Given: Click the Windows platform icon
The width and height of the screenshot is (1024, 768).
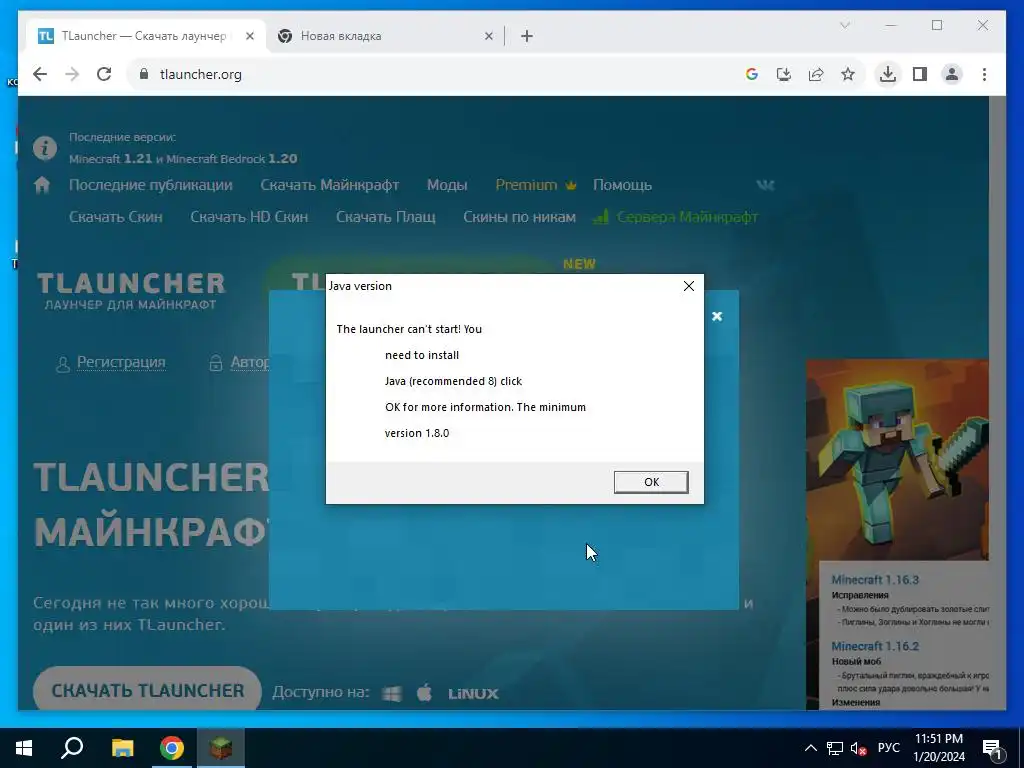Looking at the screenshot, I should (x=392, y=694).
